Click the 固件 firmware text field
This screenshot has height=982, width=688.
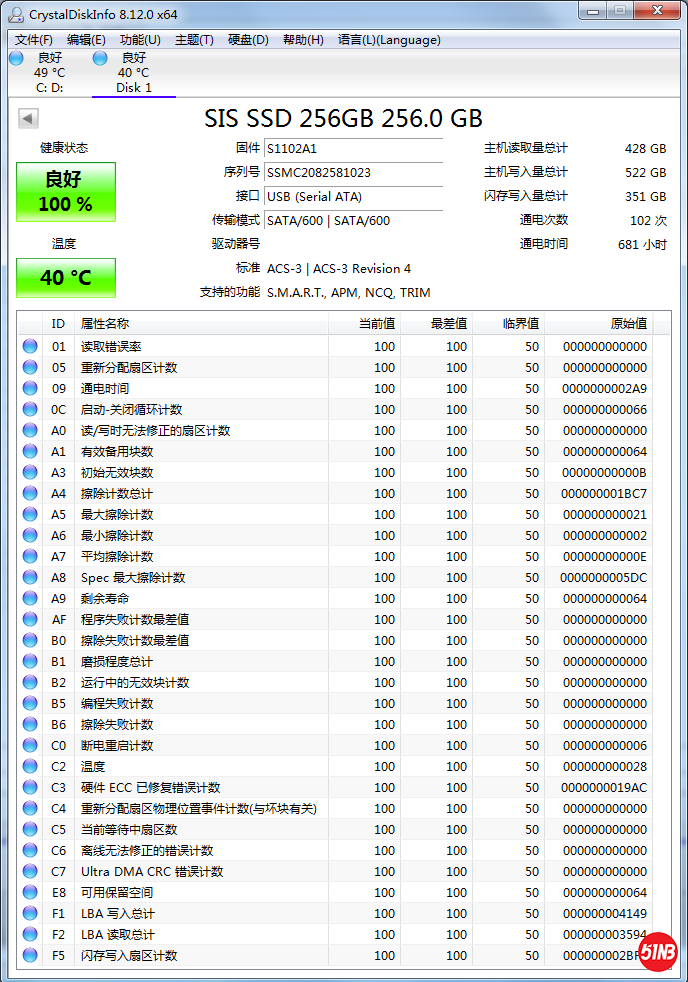click(353, 149)
